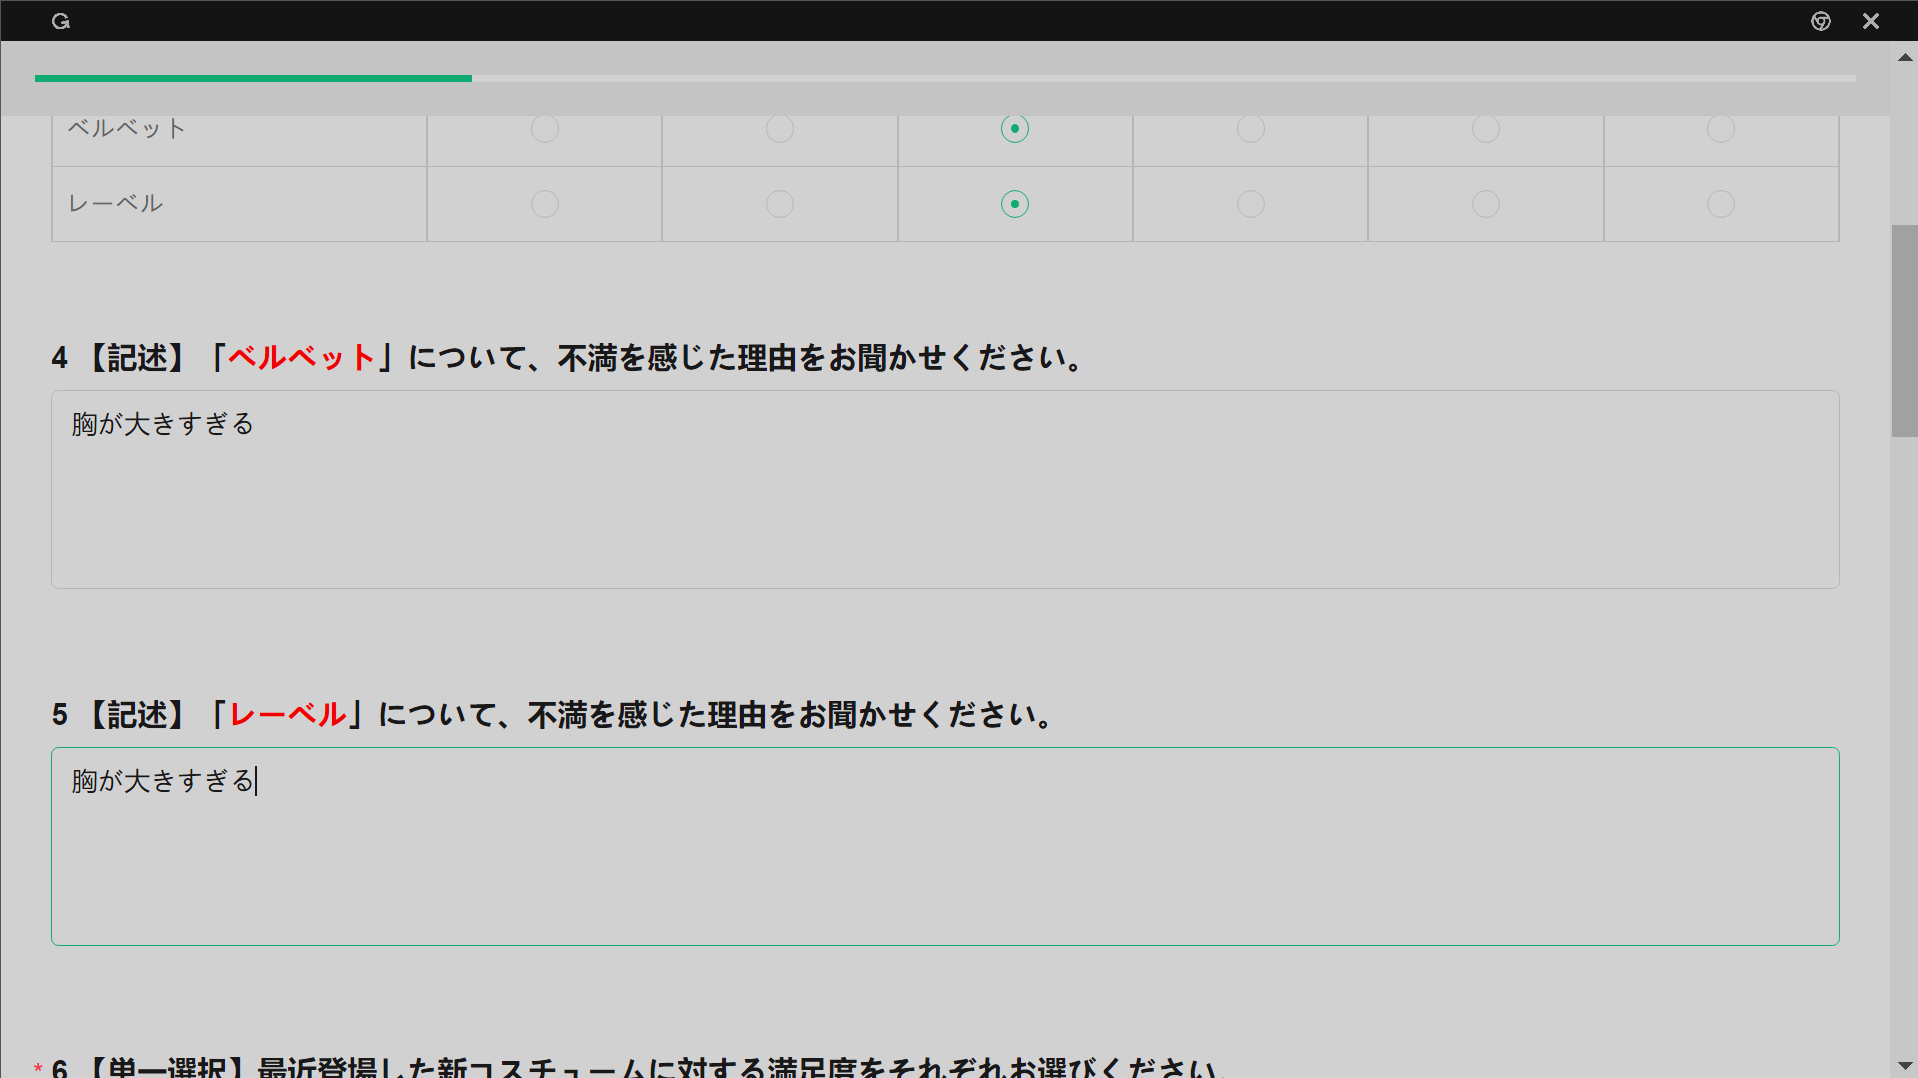
Task: Click the green survey progress bar
Action: tap(253, 78)
